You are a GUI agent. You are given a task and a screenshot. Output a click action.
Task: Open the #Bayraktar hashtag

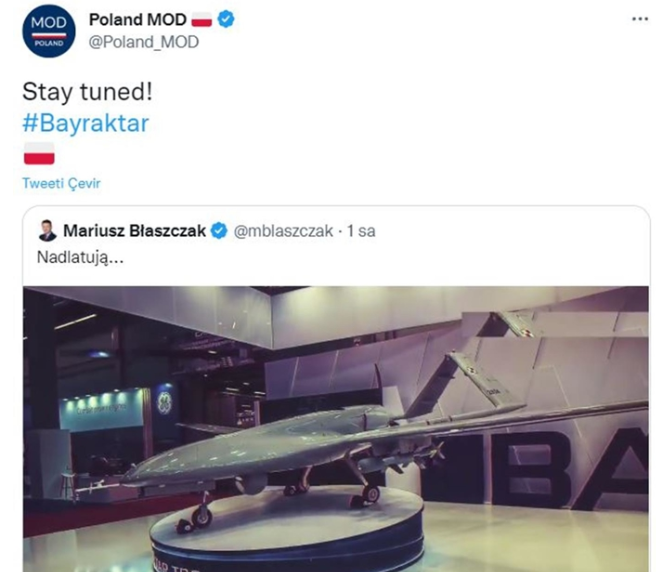coord(86,123)
